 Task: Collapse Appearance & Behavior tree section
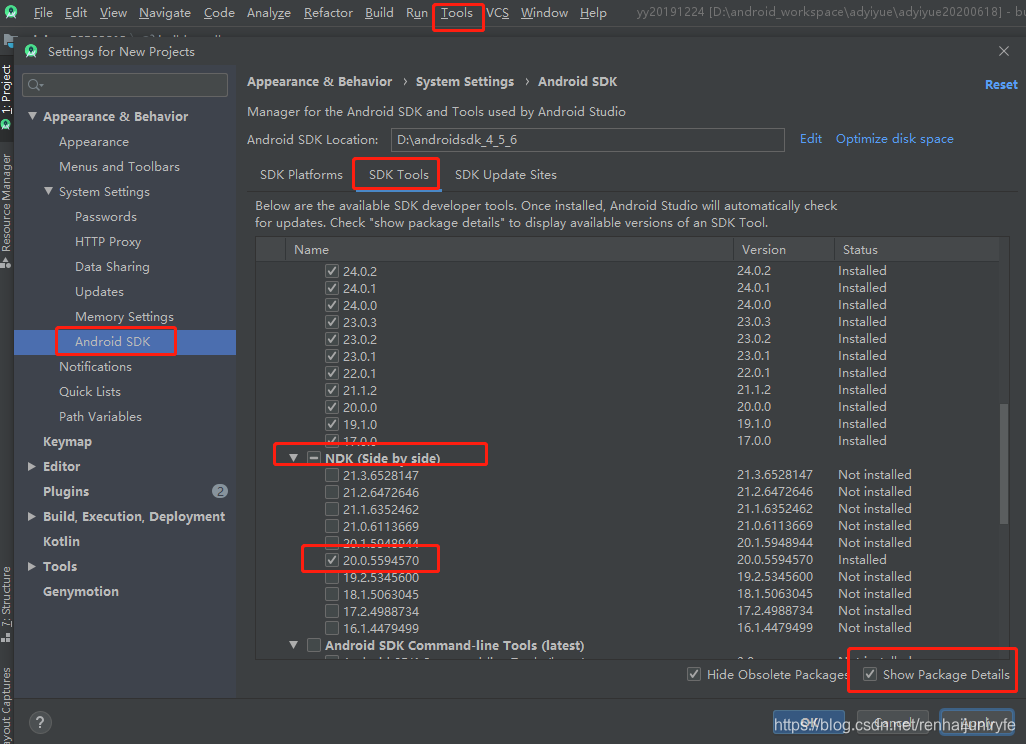point(32,116)
